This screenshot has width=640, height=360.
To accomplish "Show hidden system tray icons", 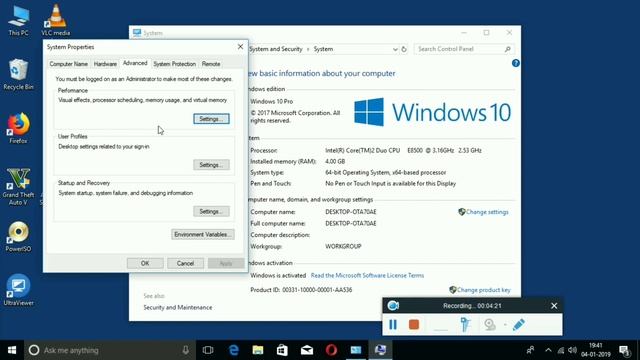I will (x=548, y=350).
